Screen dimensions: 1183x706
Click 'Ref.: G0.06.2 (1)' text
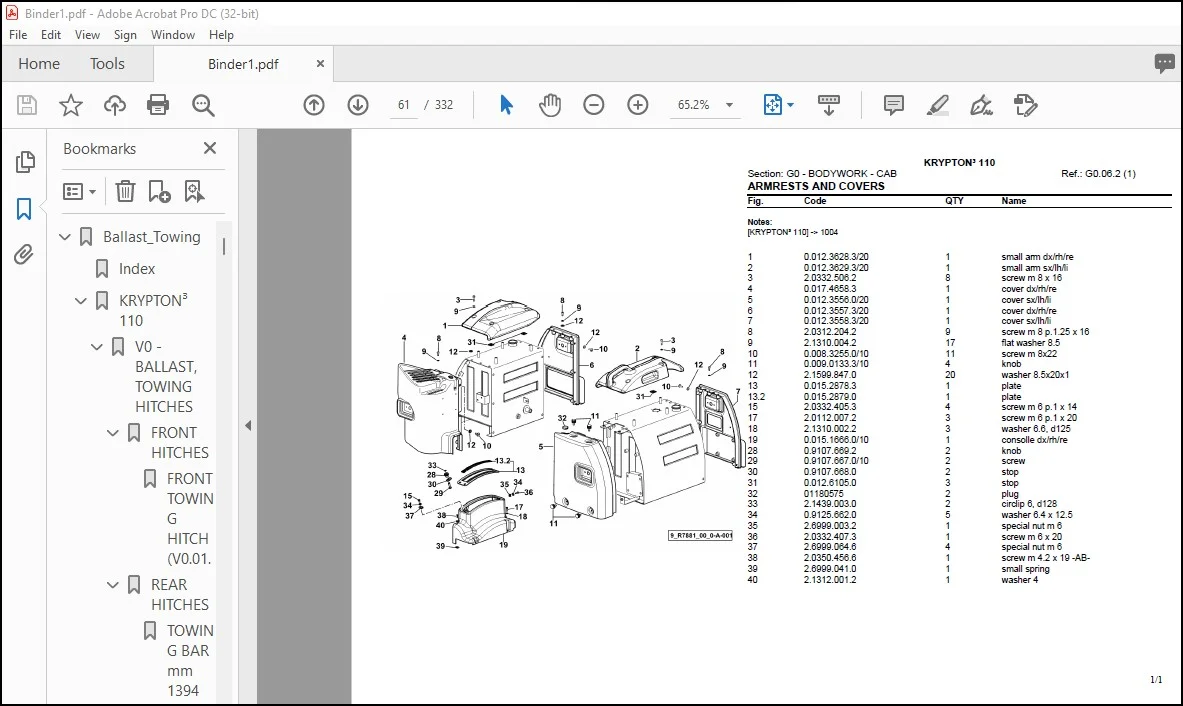click(1098, 173)
